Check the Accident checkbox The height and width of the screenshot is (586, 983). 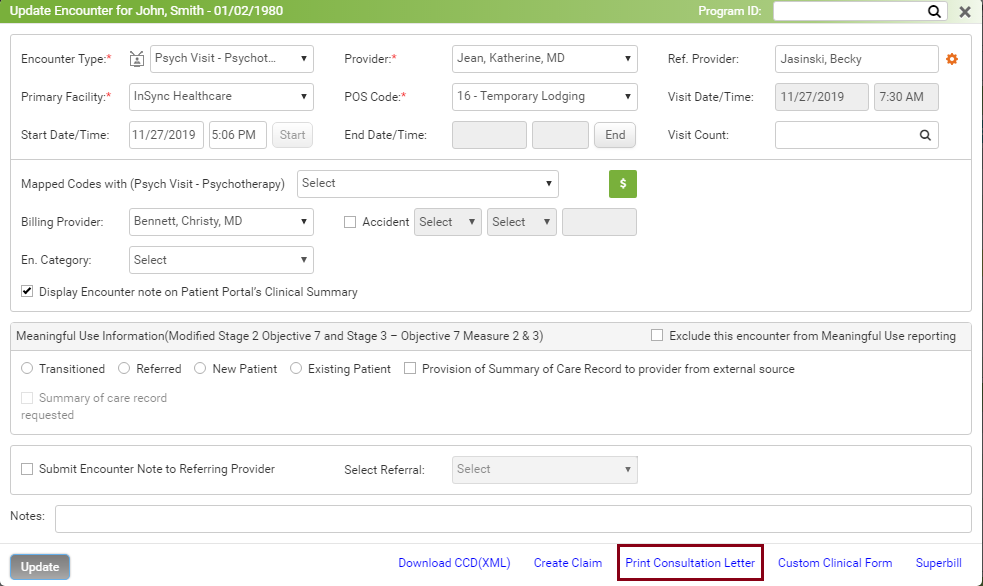[x=350, y=222]
